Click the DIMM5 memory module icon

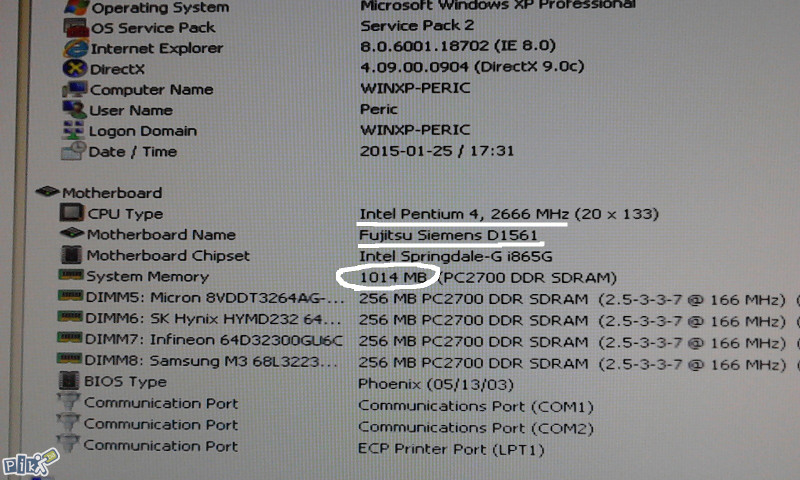70,296
